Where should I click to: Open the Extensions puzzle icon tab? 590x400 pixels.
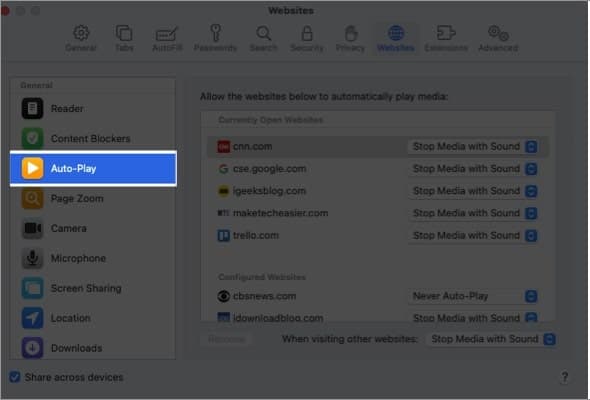point(446,38)
